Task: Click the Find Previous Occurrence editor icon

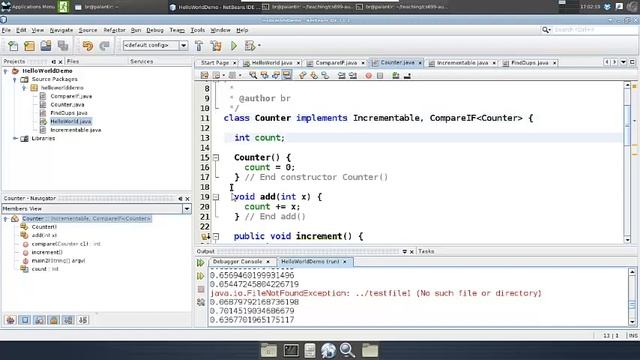Action: (264, 75)
